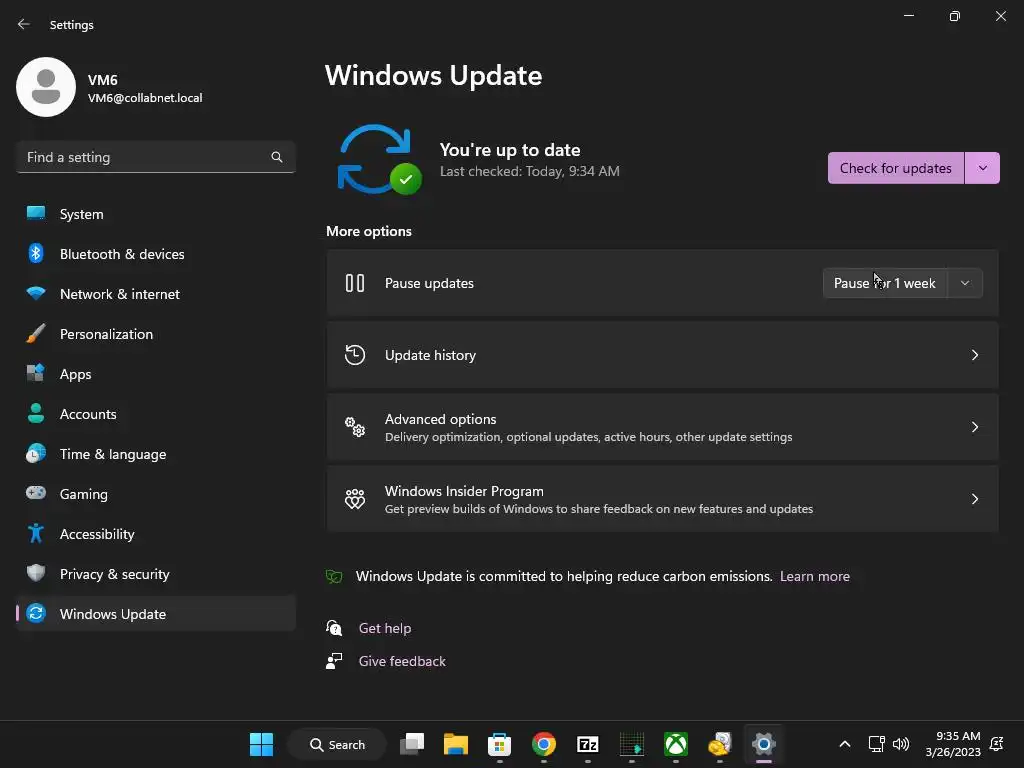This screenshot has width=1024, height=768.
Task: Click the volume speaker icon in tray
Action: click(901, 744)
